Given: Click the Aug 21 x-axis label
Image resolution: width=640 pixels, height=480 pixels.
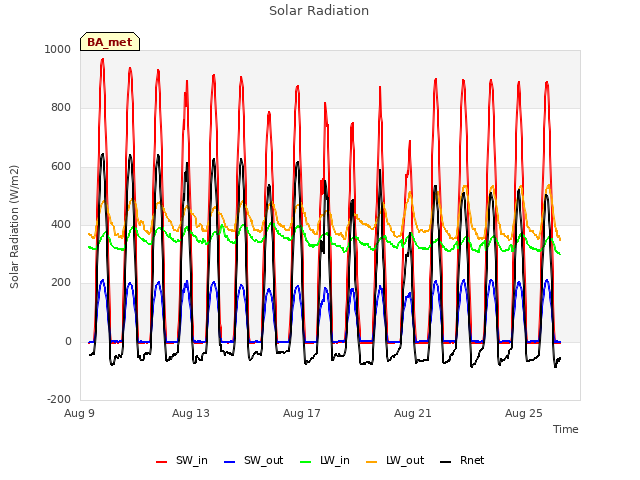Looking at the screenshot, I should (x=413, y=413).
